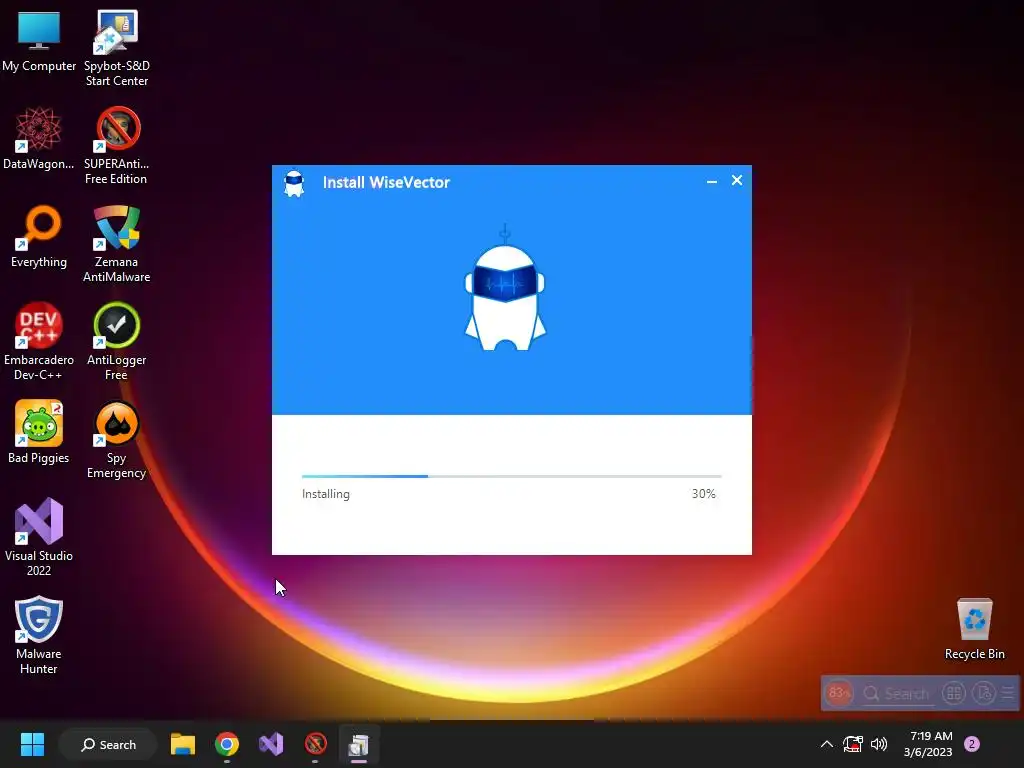The height and width of the screenshot is (768, 1024).
Task: Open AntiLogger Free shortcut
Action: click(x=116, y=342)
